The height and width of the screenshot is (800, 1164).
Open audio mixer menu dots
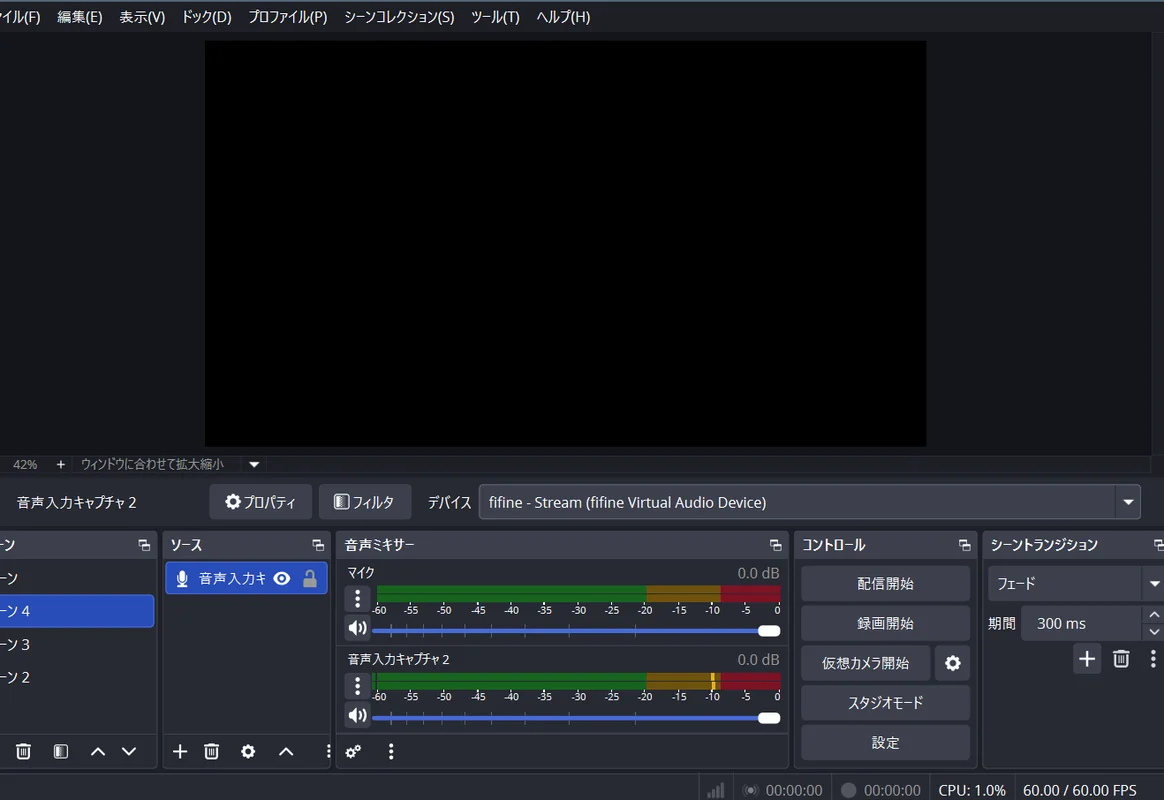click(391, 752)
